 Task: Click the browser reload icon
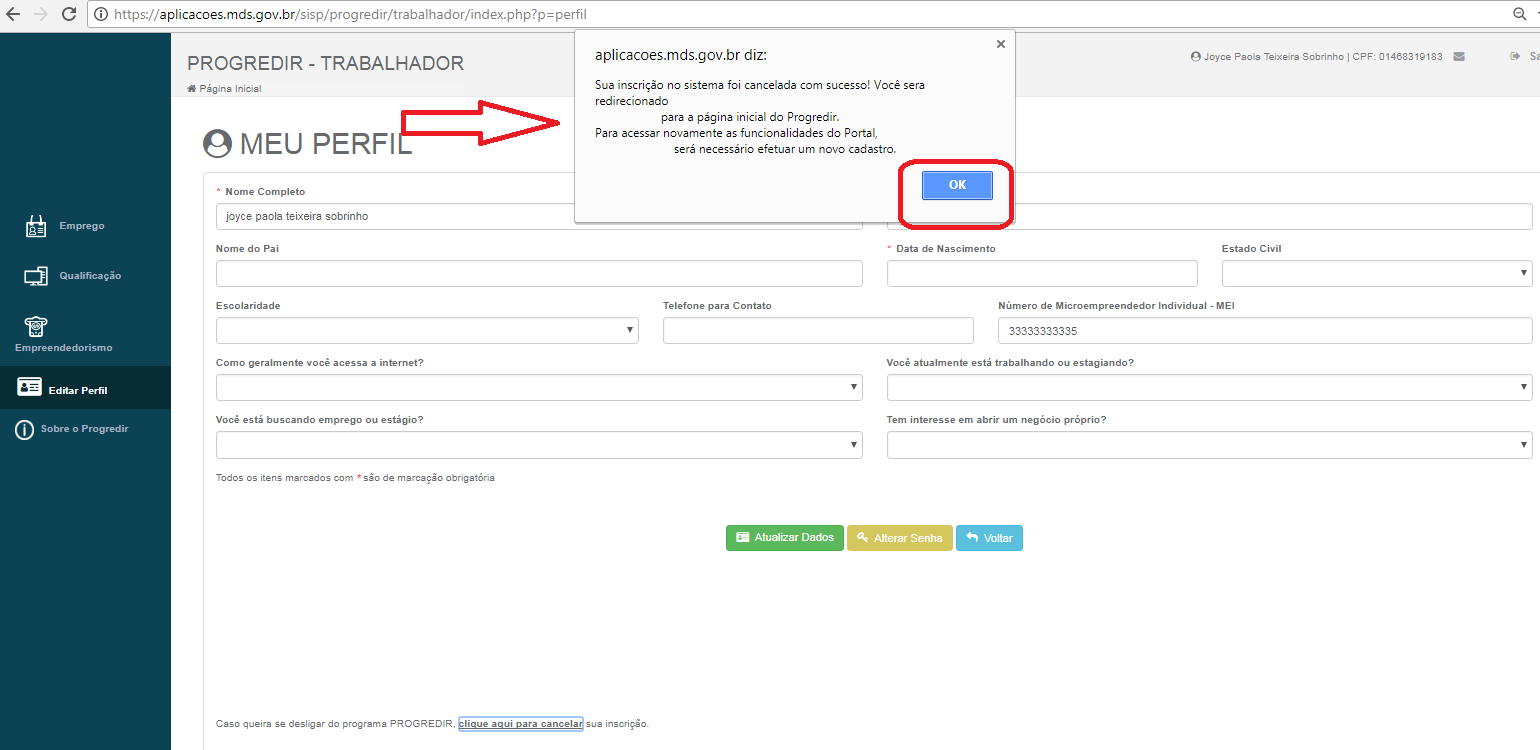(x=69, y=14)
